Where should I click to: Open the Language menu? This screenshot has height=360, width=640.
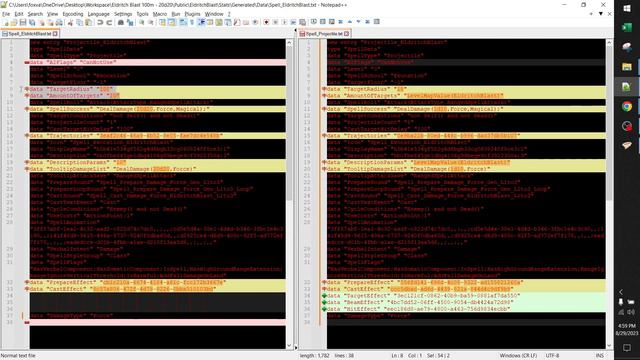pos(99,14)
